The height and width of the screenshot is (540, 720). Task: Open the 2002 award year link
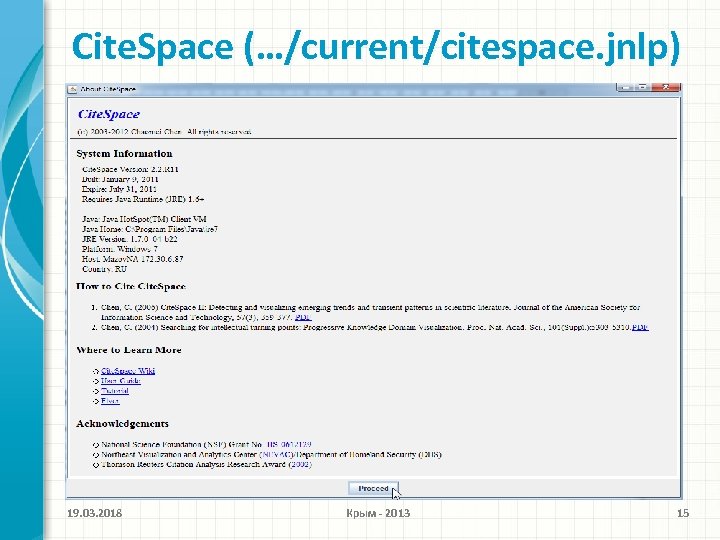coord(300,465)
